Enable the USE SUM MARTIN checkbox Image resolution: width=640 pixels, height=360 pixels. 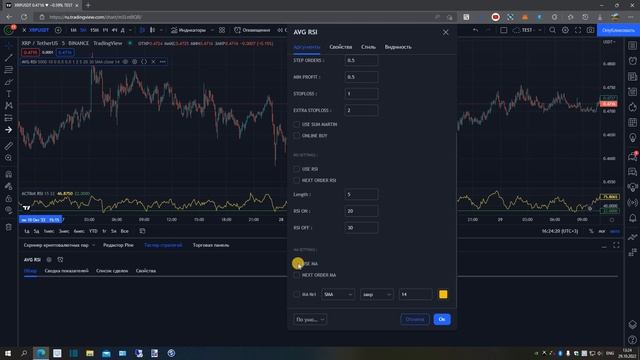click(x=297, y=124)
